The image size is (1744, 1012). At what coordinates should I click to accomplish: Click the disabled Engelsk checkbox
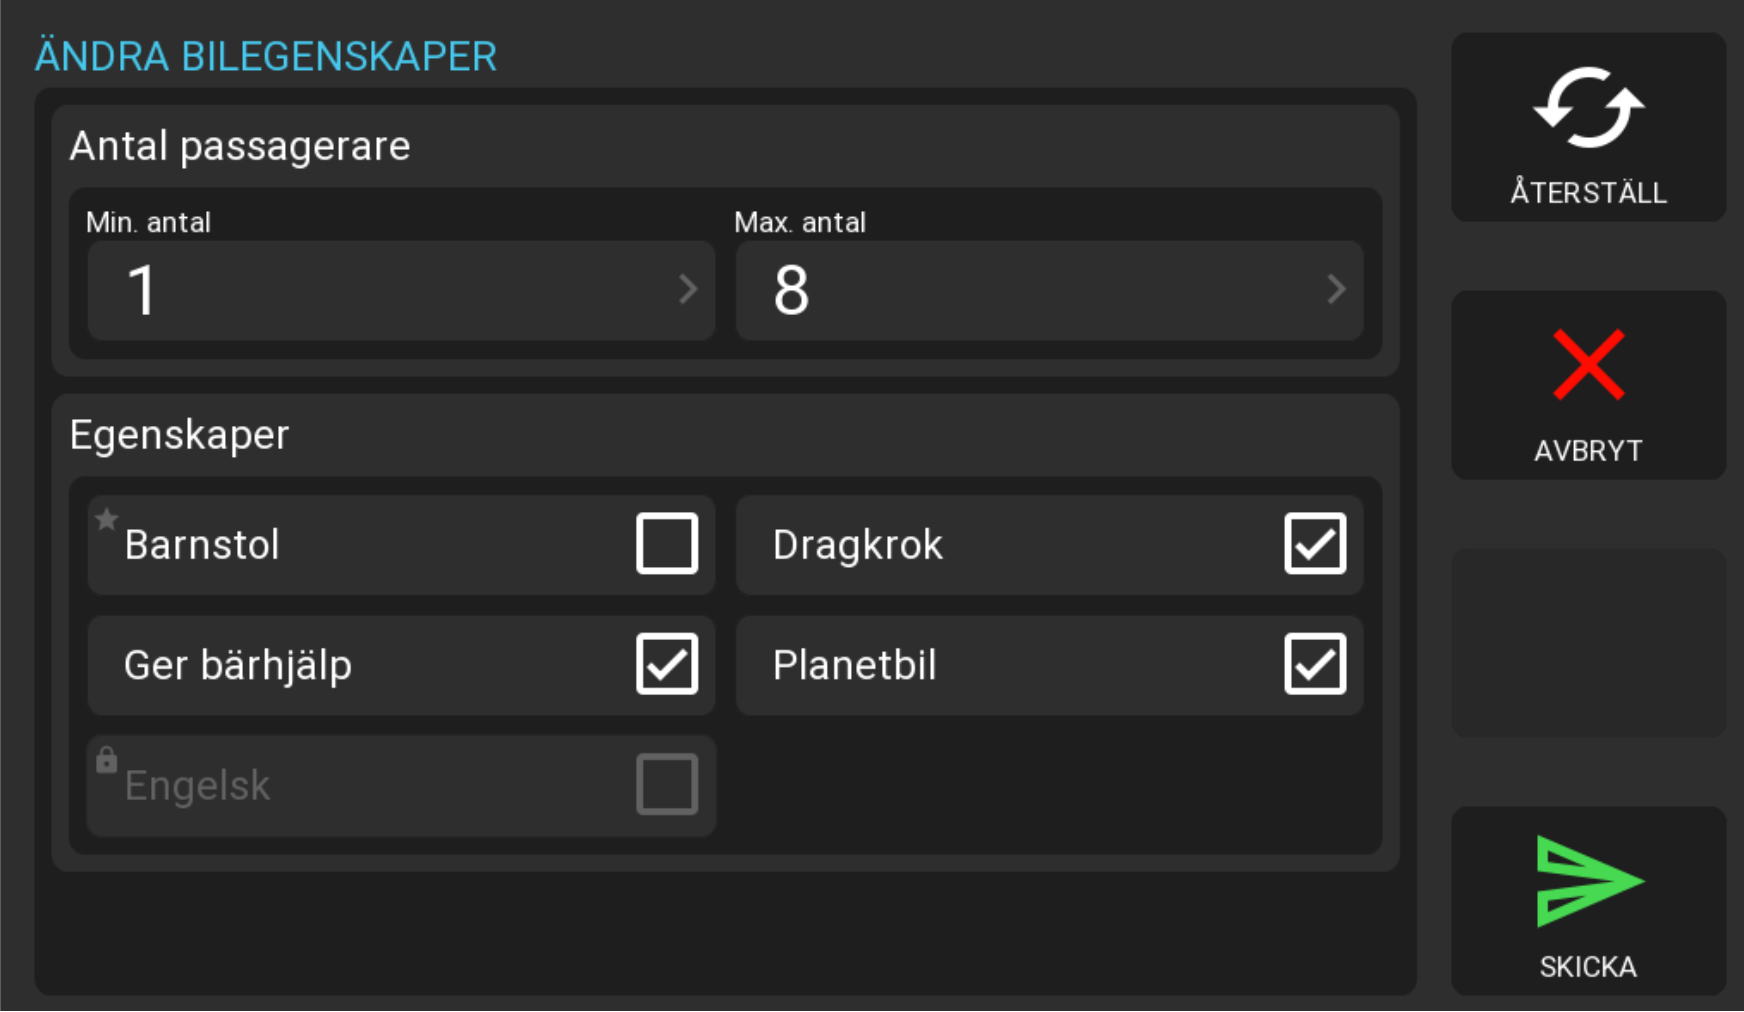[667, 784]
